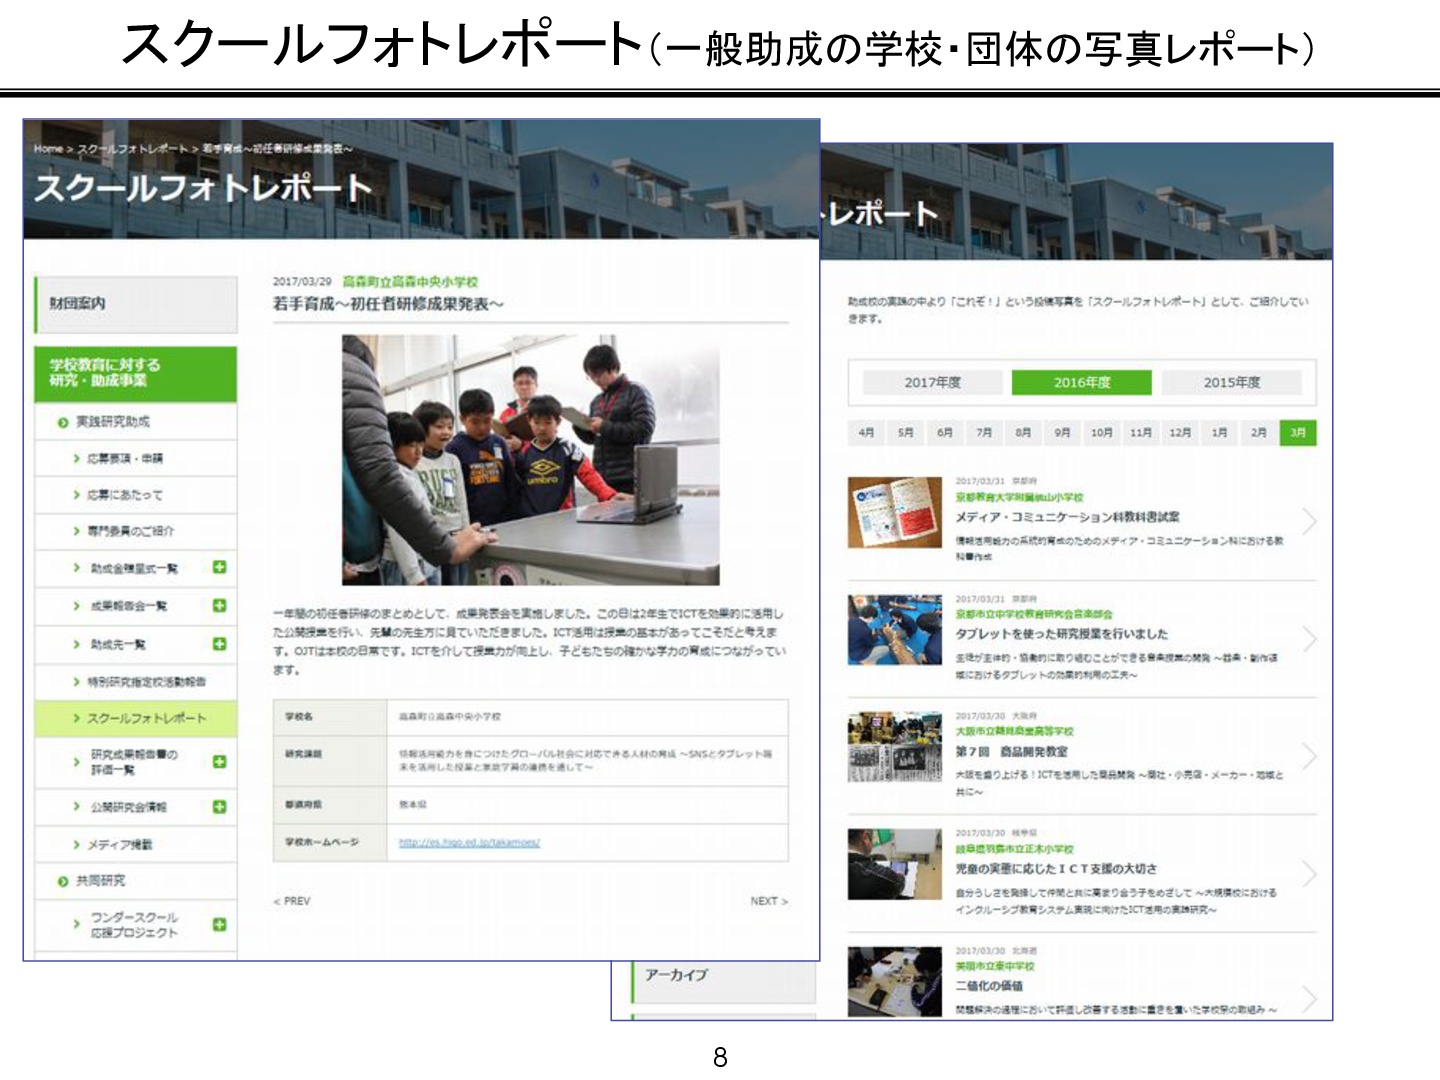Screen dimensions: 1440x1080
Task: Click スクールフォトレポート in the breadcrumb trail
Action: click(x=132, y=149)
